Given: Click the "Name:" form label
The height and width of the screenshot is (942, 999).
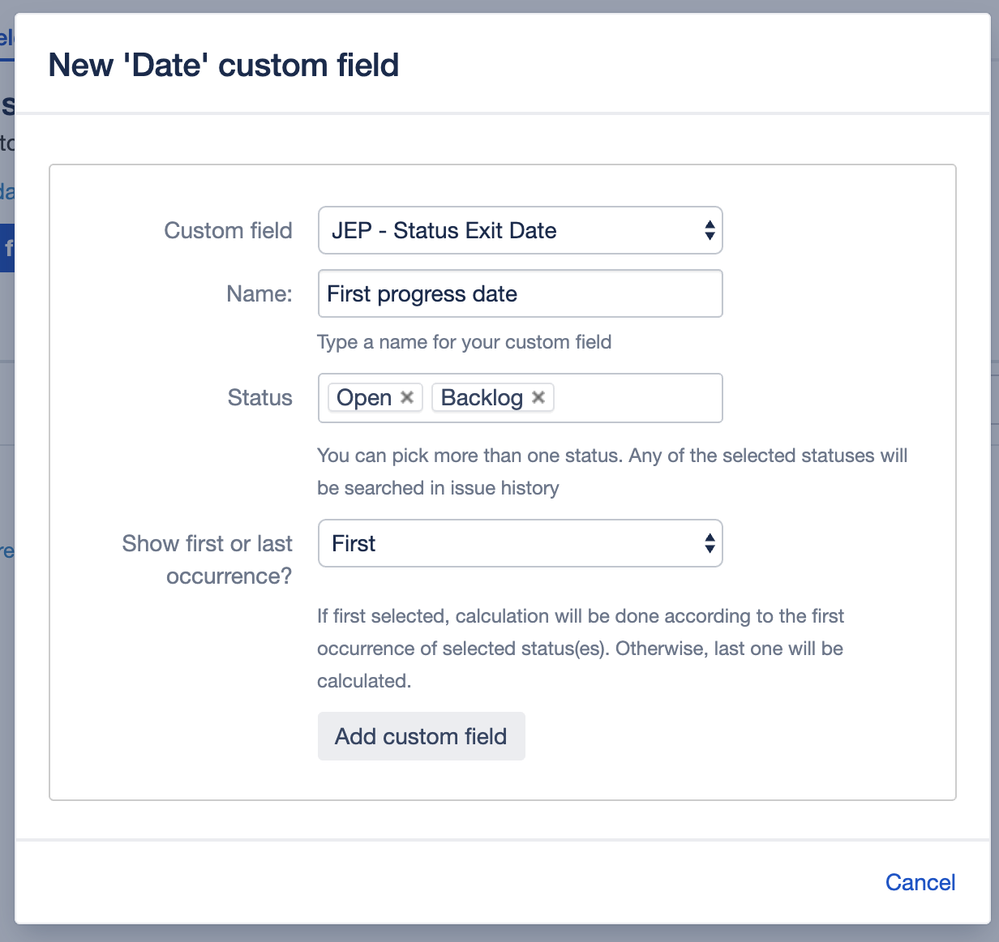Looking at the screenshot, I should (259, 294).
